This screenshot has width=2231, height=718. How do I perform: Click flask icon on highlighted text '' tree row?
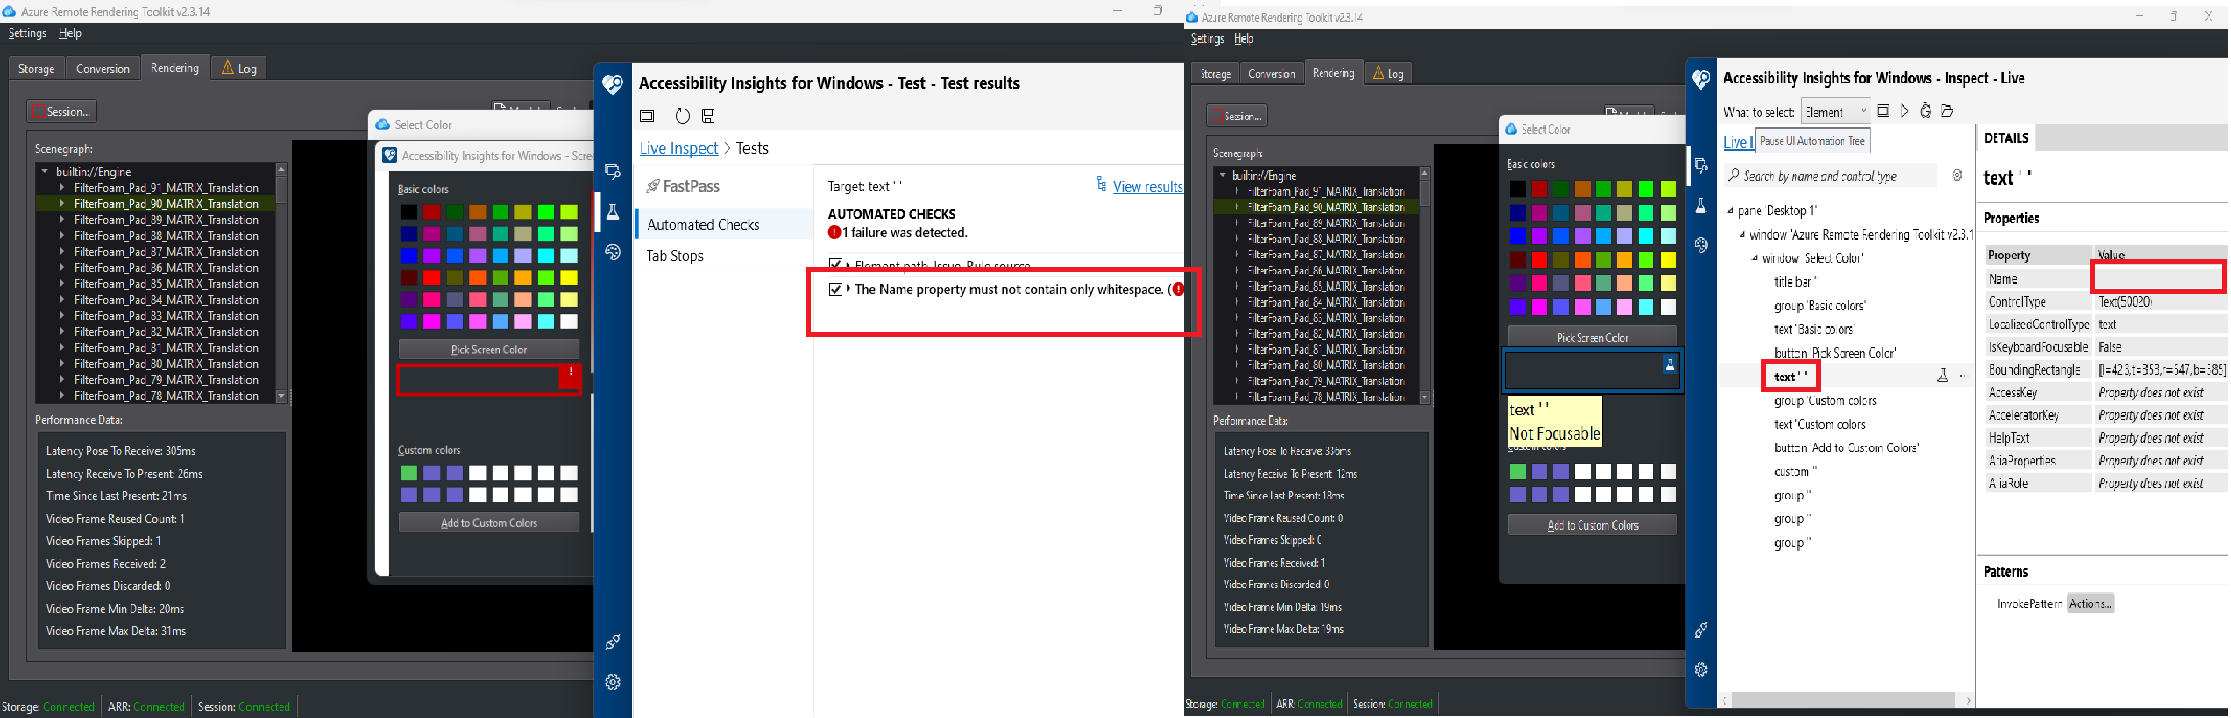[x=1942, y=376]
